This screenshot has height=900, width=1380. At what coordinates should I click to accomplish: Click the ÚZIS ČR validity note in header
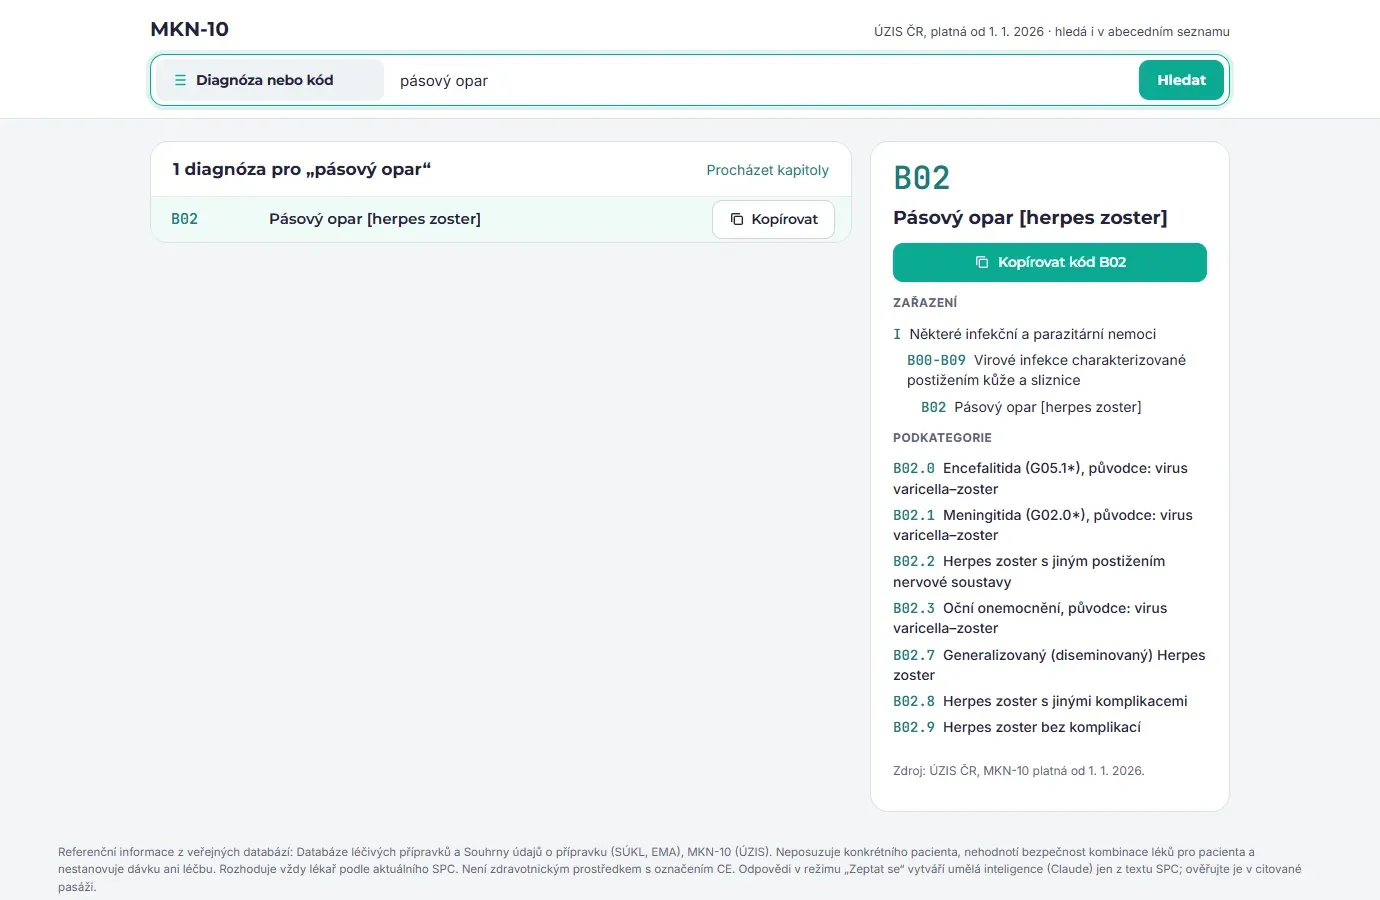coord(1052,32)
